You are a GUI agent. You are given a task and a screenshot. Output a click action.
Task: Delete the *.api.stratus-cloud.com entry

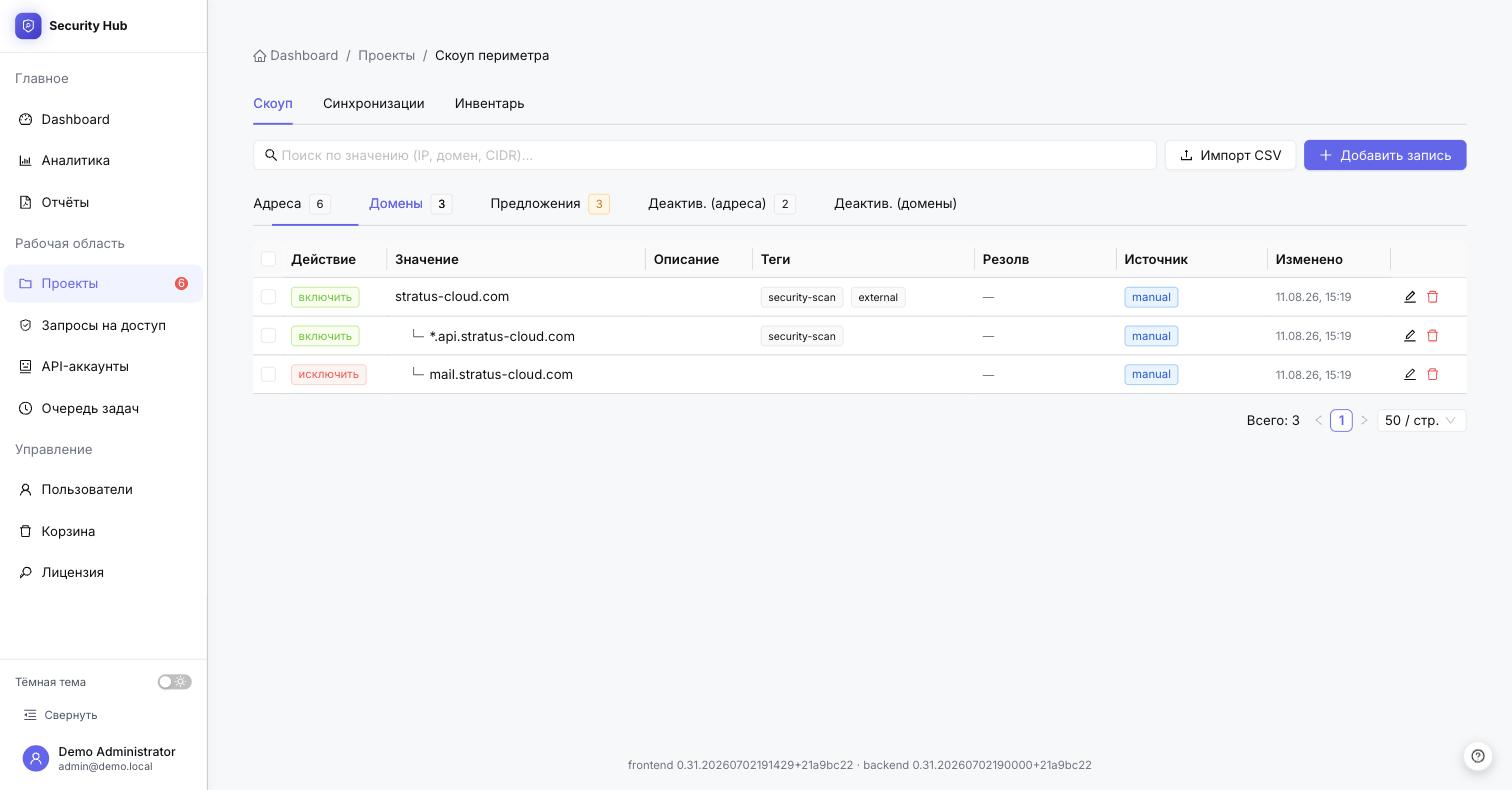point(1432,336)
